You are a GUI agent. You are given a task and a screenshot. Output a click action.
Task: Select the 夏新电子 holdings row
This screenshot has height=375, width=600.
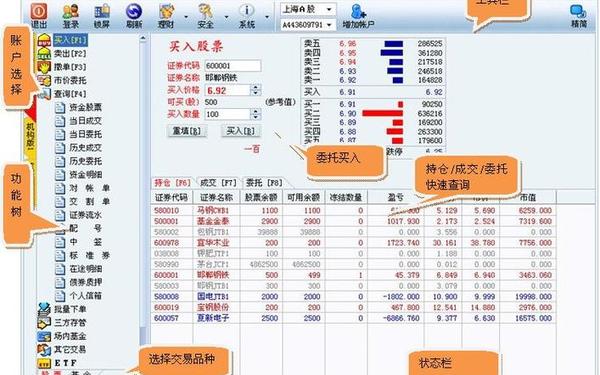[x=353, y=318]
